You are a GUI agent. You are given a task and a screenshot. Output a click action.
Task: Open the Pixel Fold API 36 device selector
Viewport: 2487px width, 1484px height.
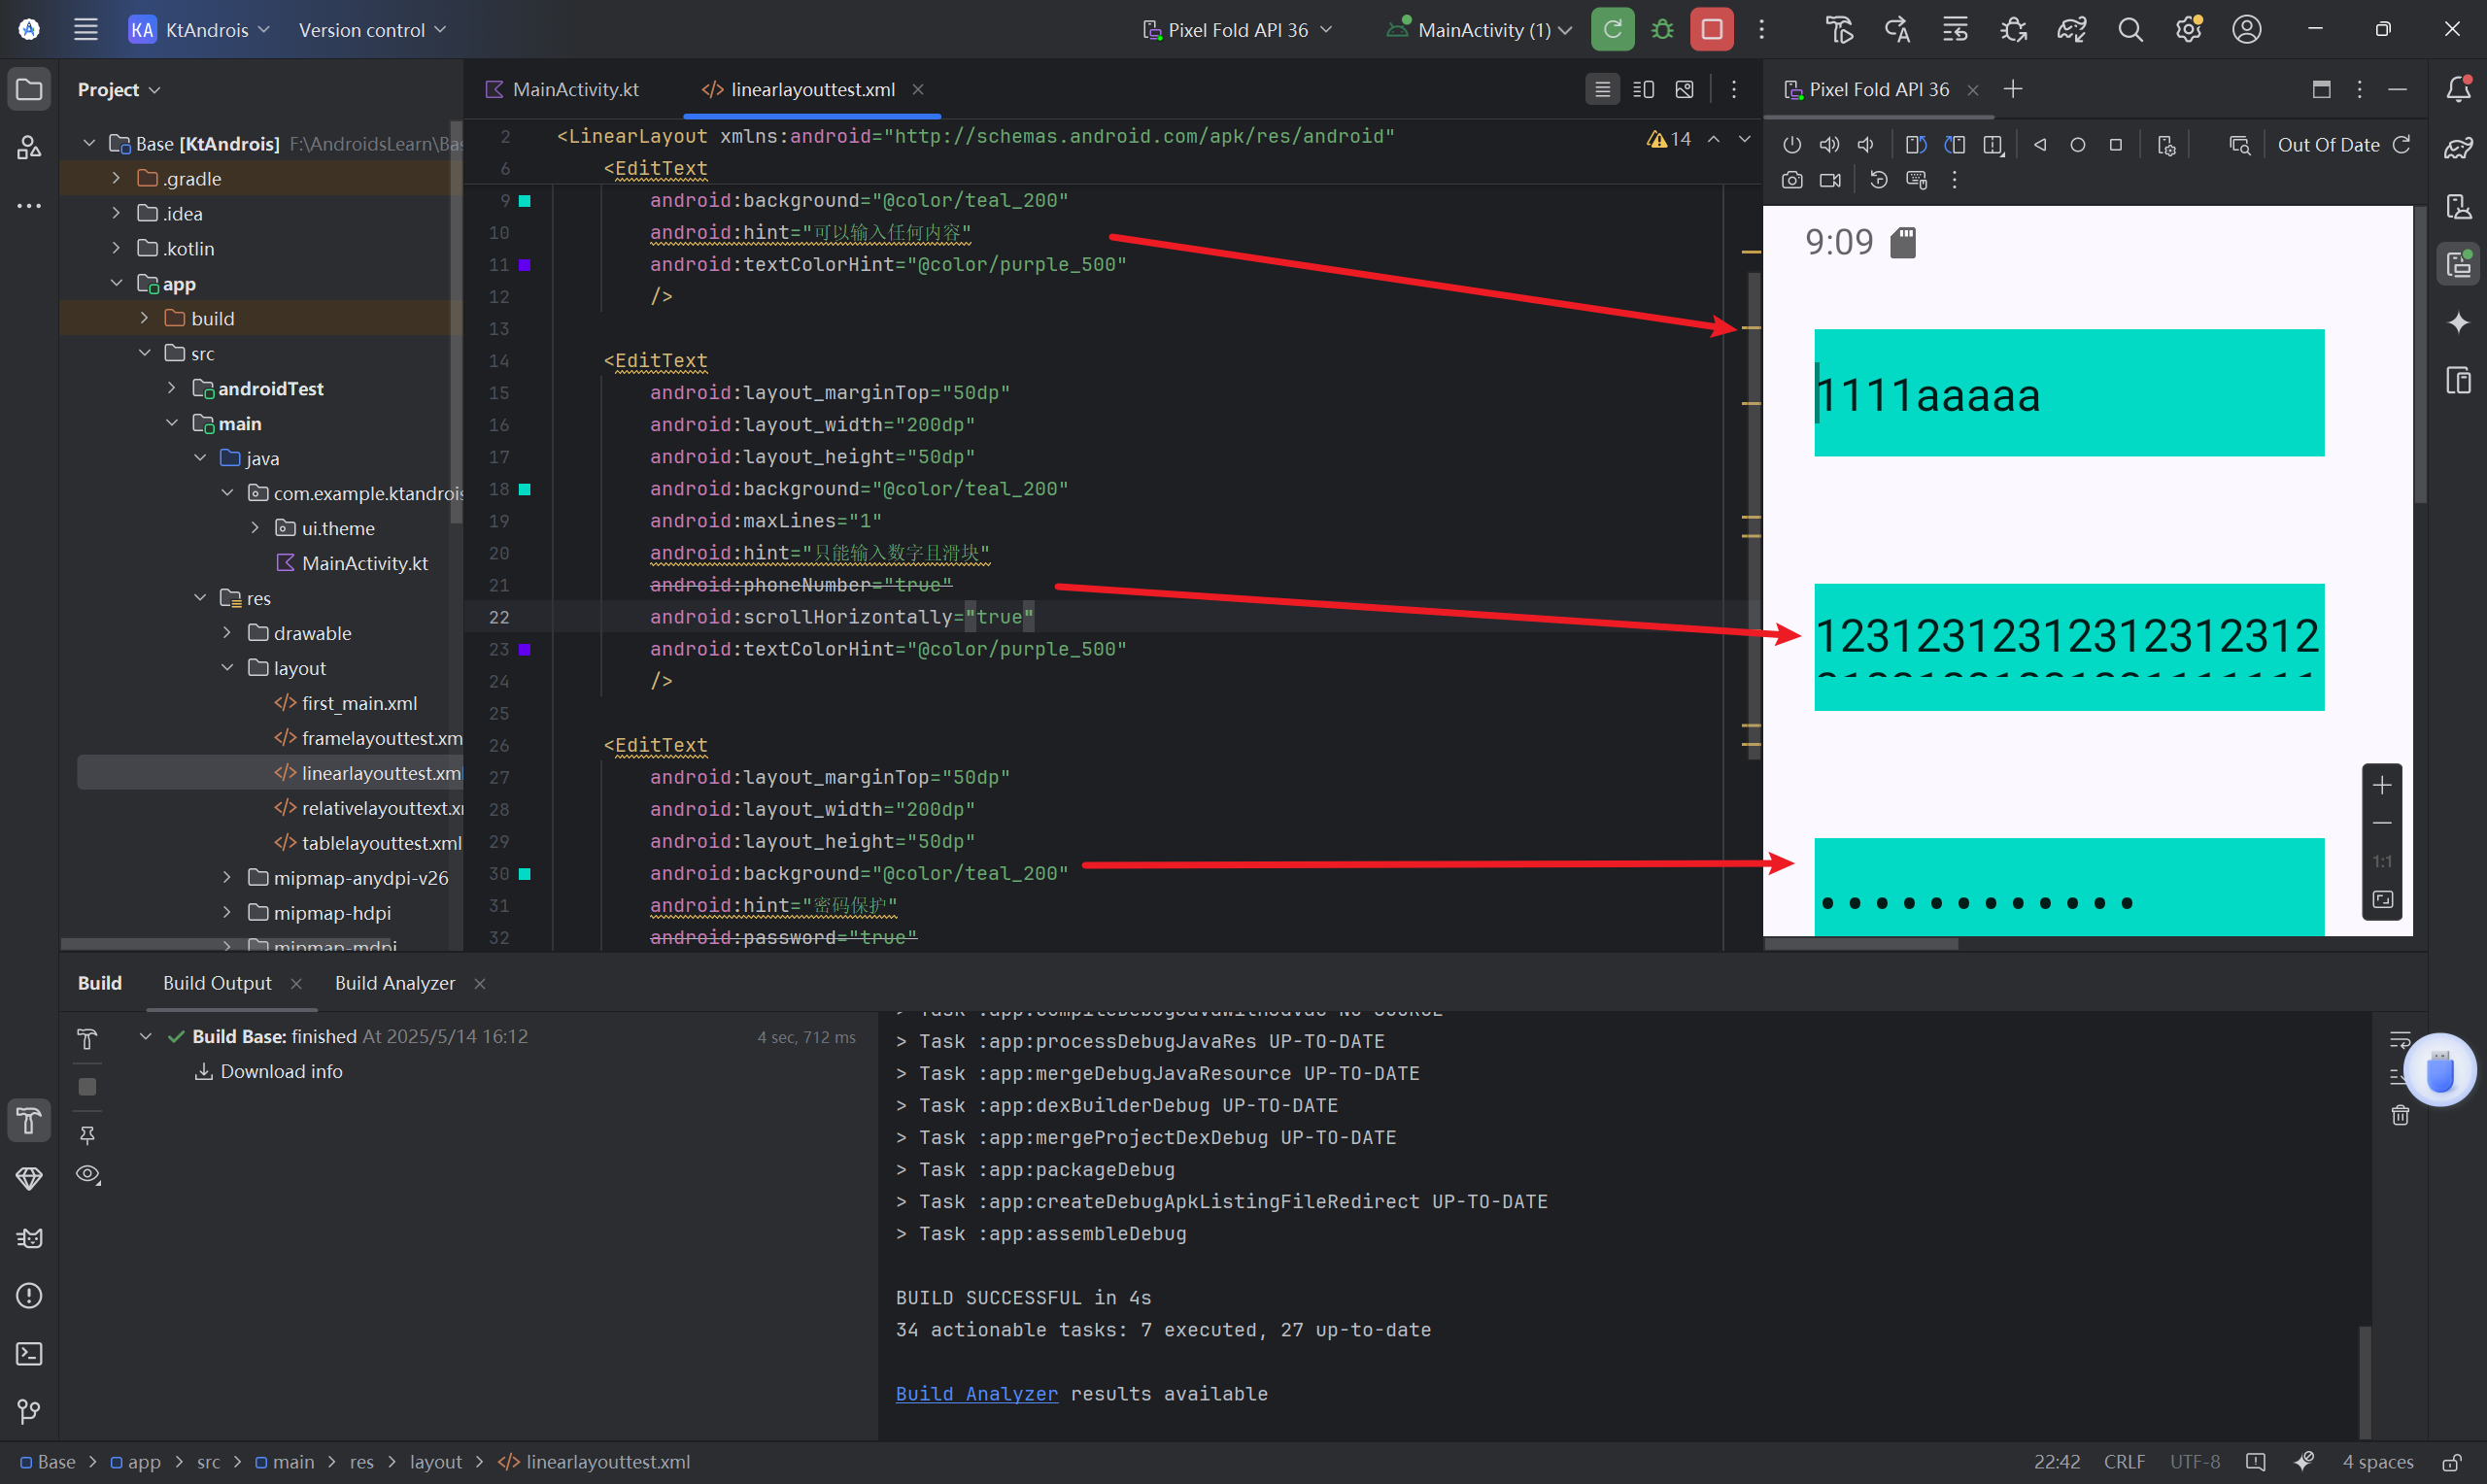click(x=1237, y=30)
